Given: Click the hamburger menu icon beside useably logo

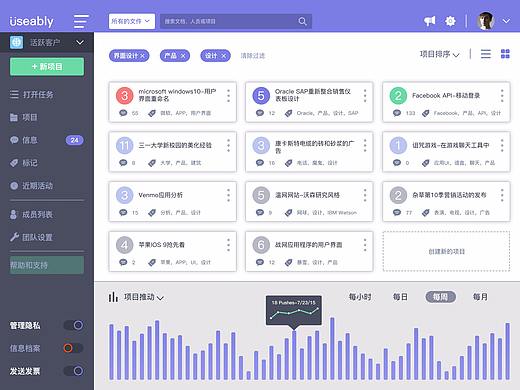Looking at the screenshot, I should (81, 21).
